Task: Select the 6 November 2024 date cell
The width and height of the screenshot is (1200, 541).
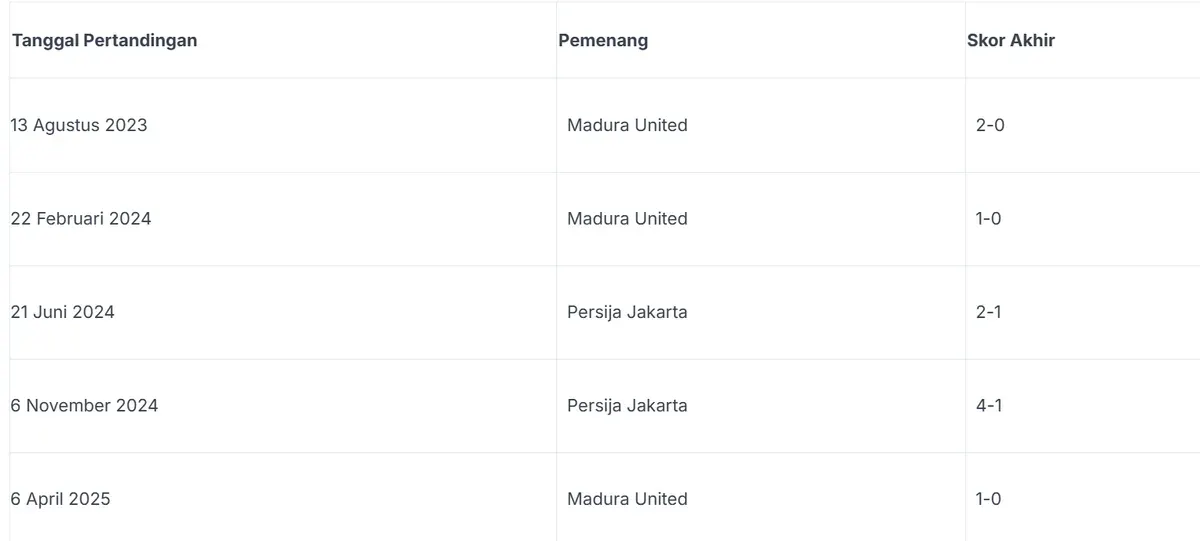Action: (x=84, y=405)
